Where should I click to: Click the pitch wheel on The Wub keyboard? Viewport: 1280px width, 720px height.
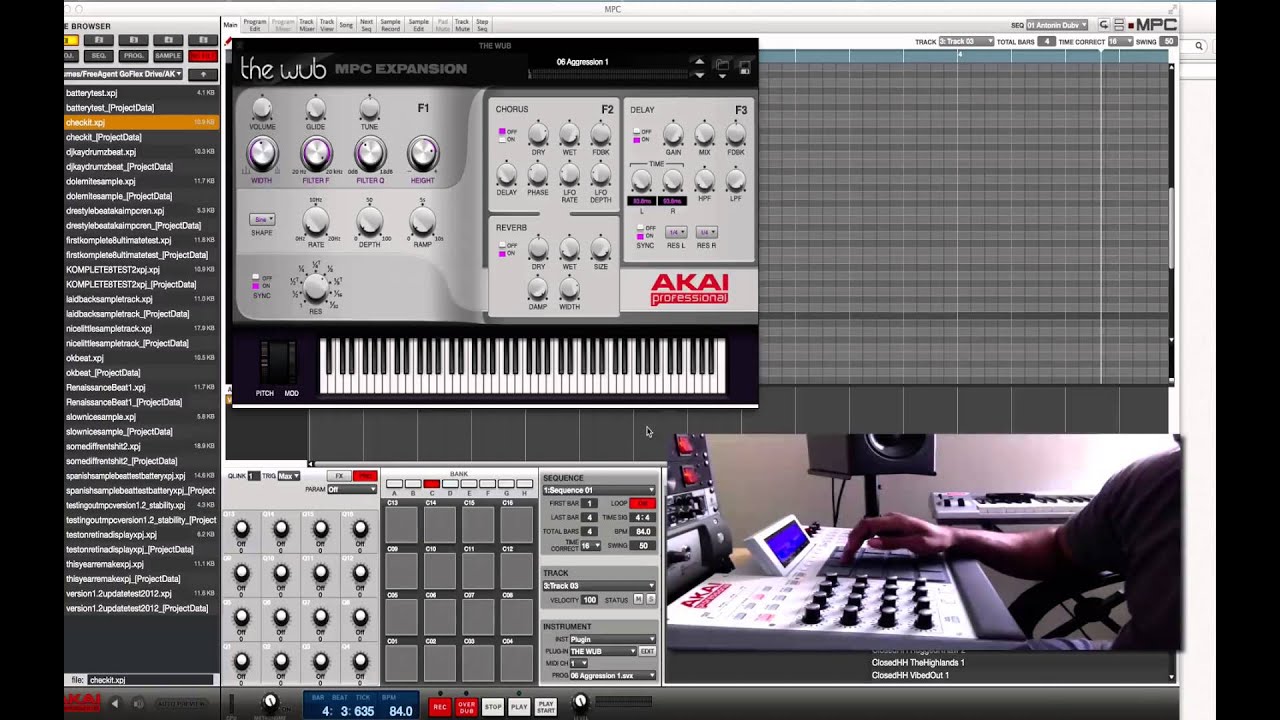pos(266,361)
